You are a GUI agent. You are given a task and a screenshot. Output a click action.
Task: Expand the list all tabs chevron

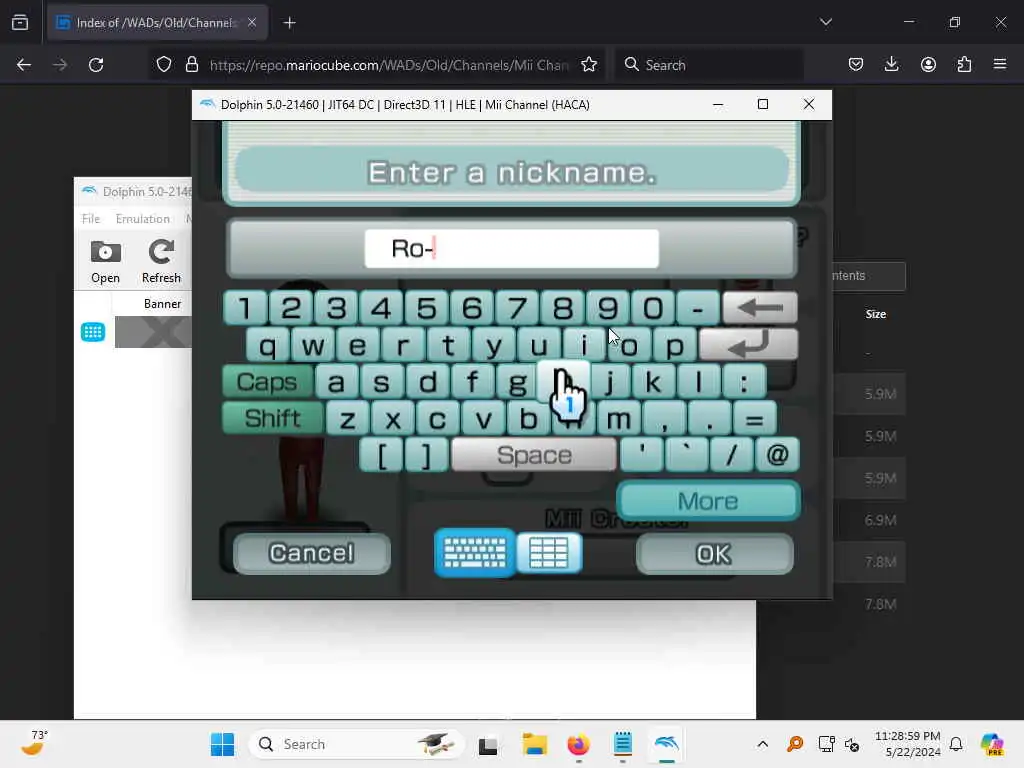tap(825, 22)
